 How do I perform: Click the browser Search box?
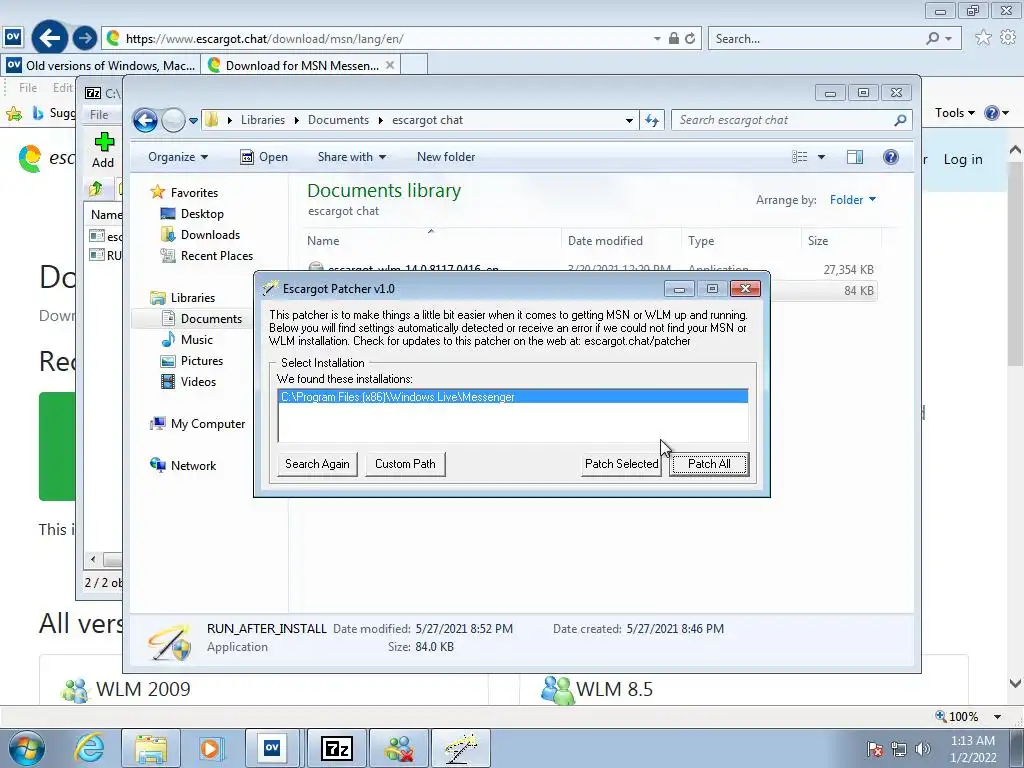(818, 39)
